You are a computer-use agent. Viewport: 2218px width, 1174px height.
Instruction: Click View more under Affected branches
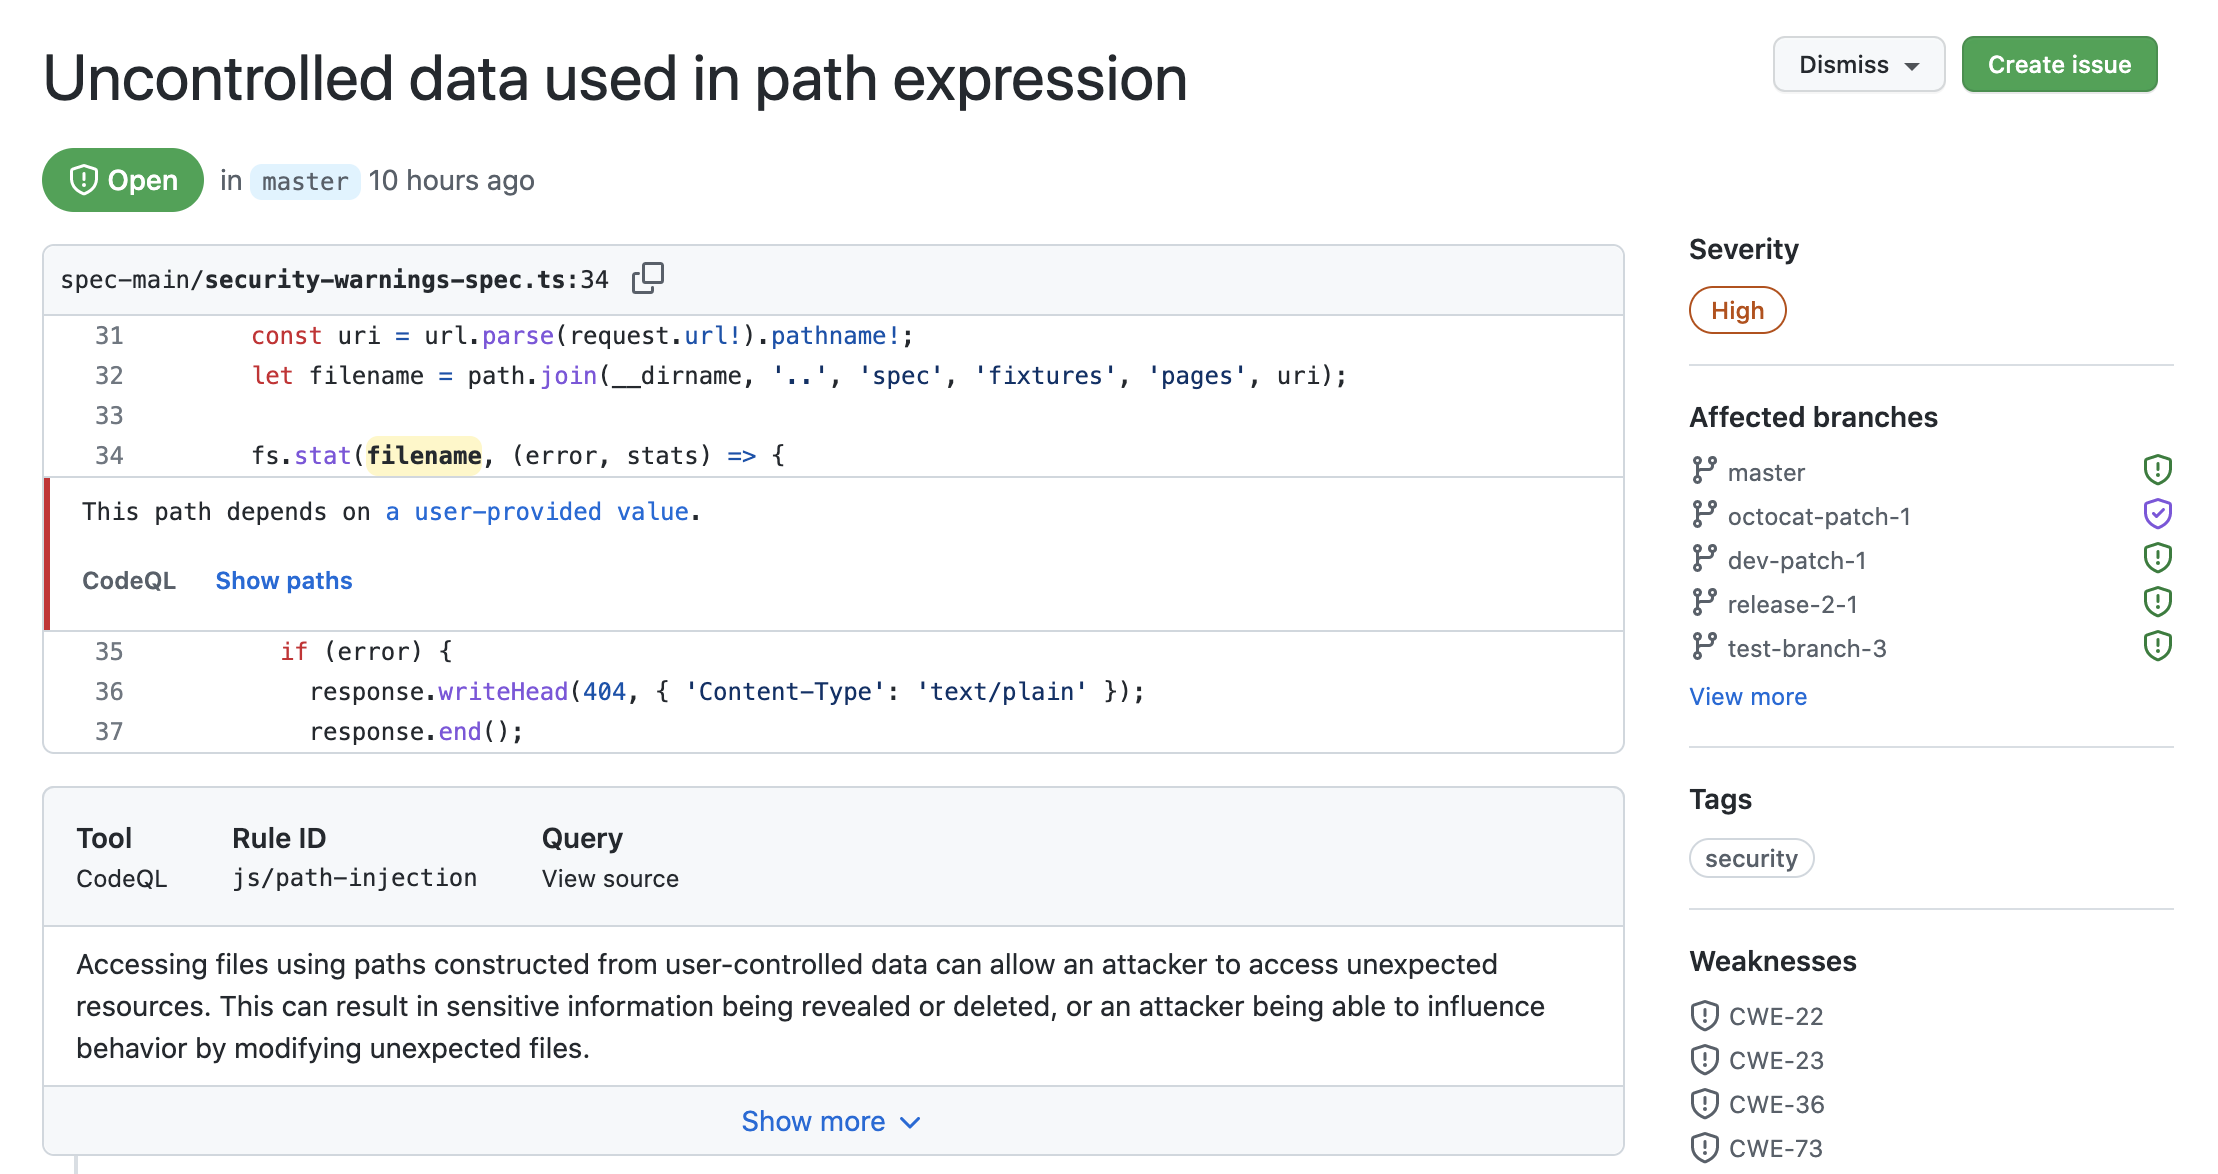[x=1748, y=697]
